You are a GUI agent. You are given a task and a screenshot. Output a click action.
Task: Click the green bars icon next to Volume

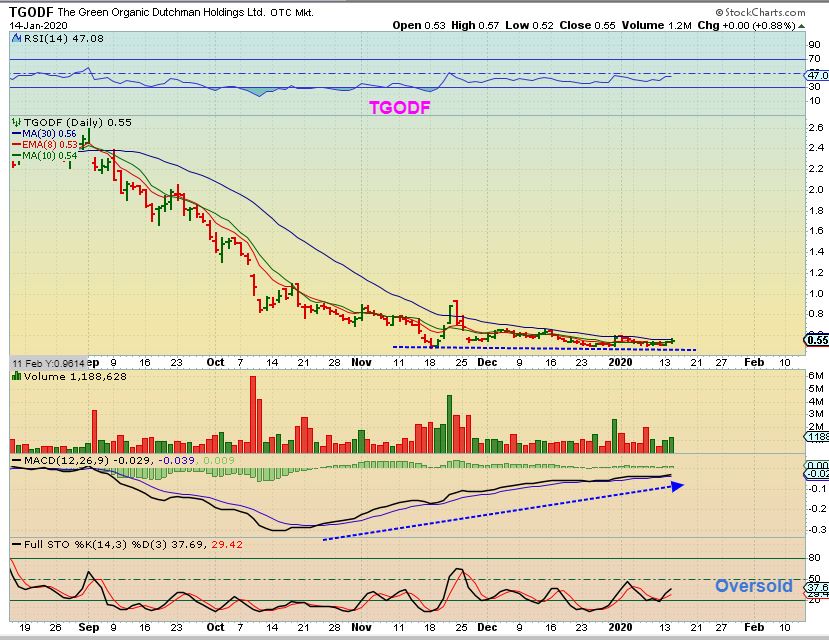click(x=16, y=376)
